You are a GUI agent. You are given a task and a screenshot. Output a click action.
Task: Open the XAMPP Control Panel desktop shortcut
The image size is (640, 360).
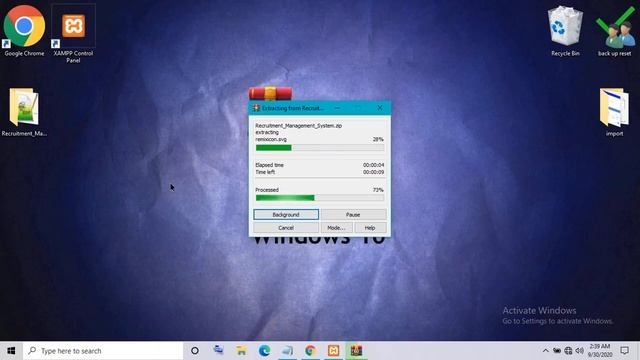tap(73, 33)
